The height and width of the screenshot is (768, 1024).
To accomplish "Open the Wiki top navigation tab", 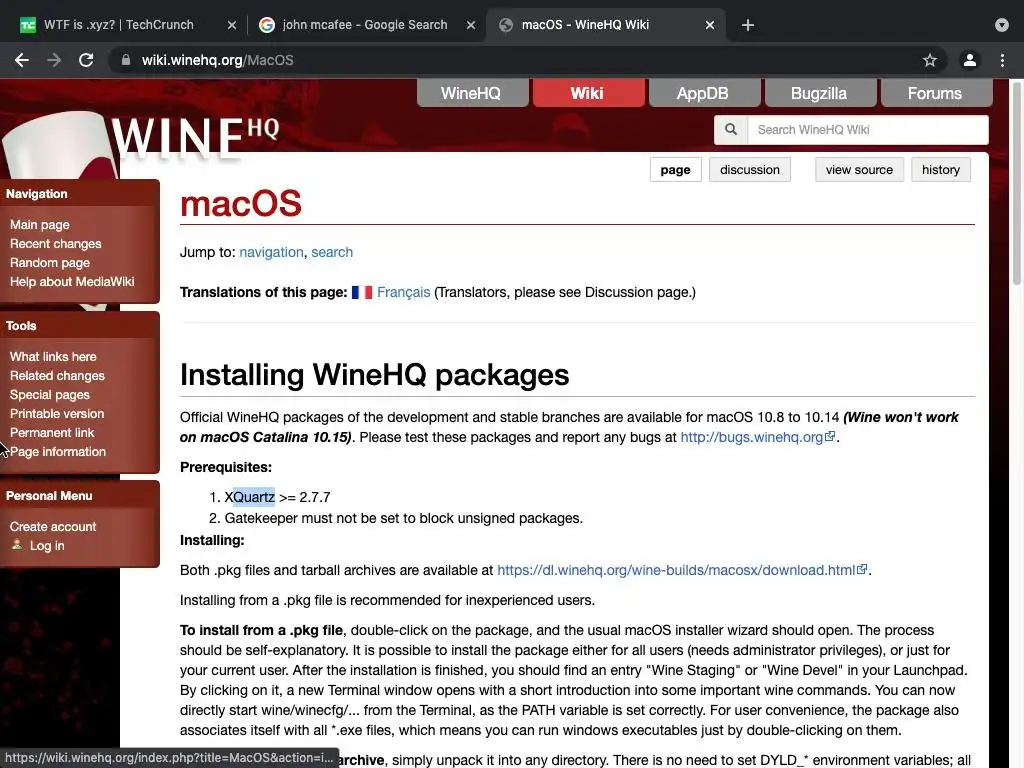I will point(587,93).
